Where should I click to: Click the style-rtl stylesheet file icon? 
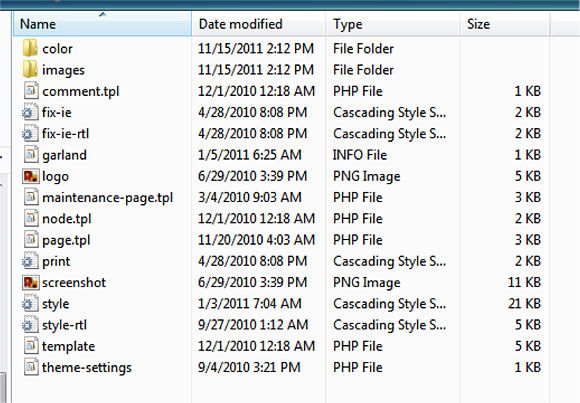[30, 325]
